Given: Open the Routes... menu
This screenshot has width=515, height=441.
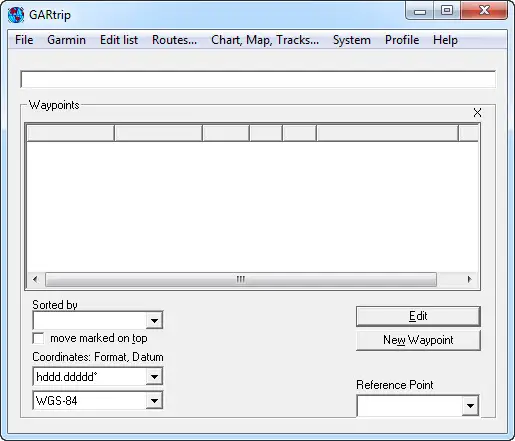Looking at the screenshot, I should [x=174, y=40].
